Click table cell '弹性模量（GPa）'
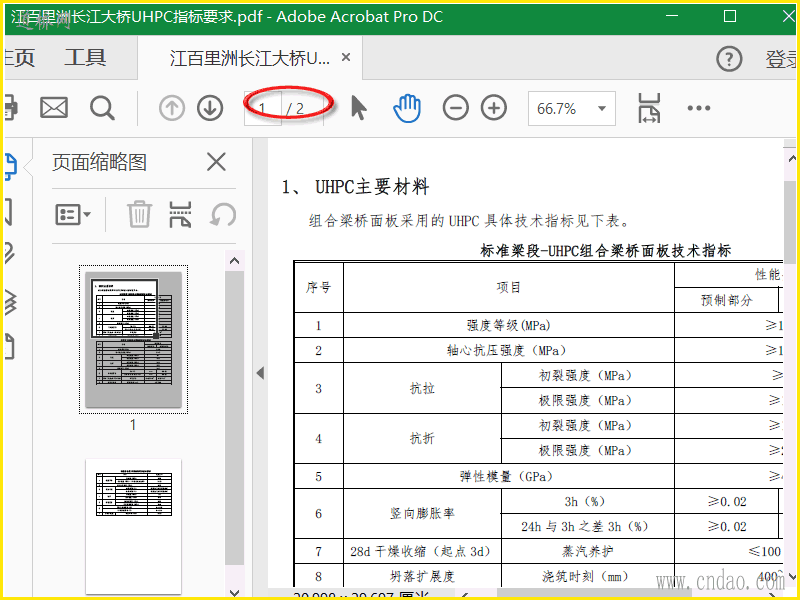800x600 pixels. click(509, 476)
